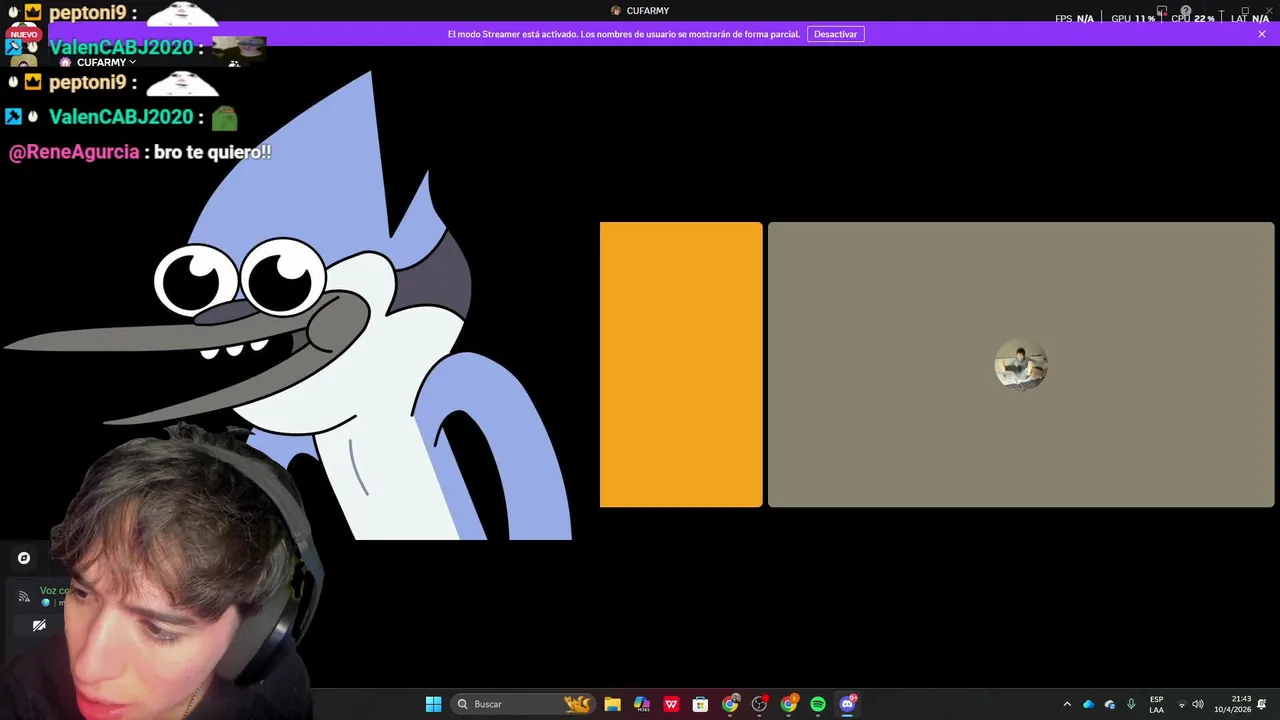The width and height of the screenshot is (1280, 720).
Task: Open the notification bell in the taskbar
Action: [1262, 704]
